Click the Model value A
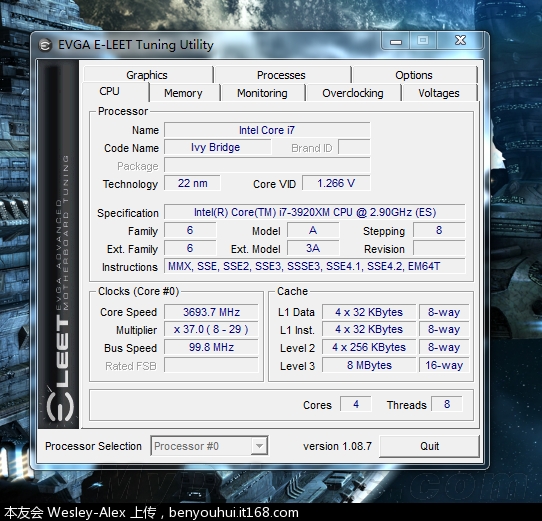The width and height of the screenshot is (542, 521). point(313,230)
